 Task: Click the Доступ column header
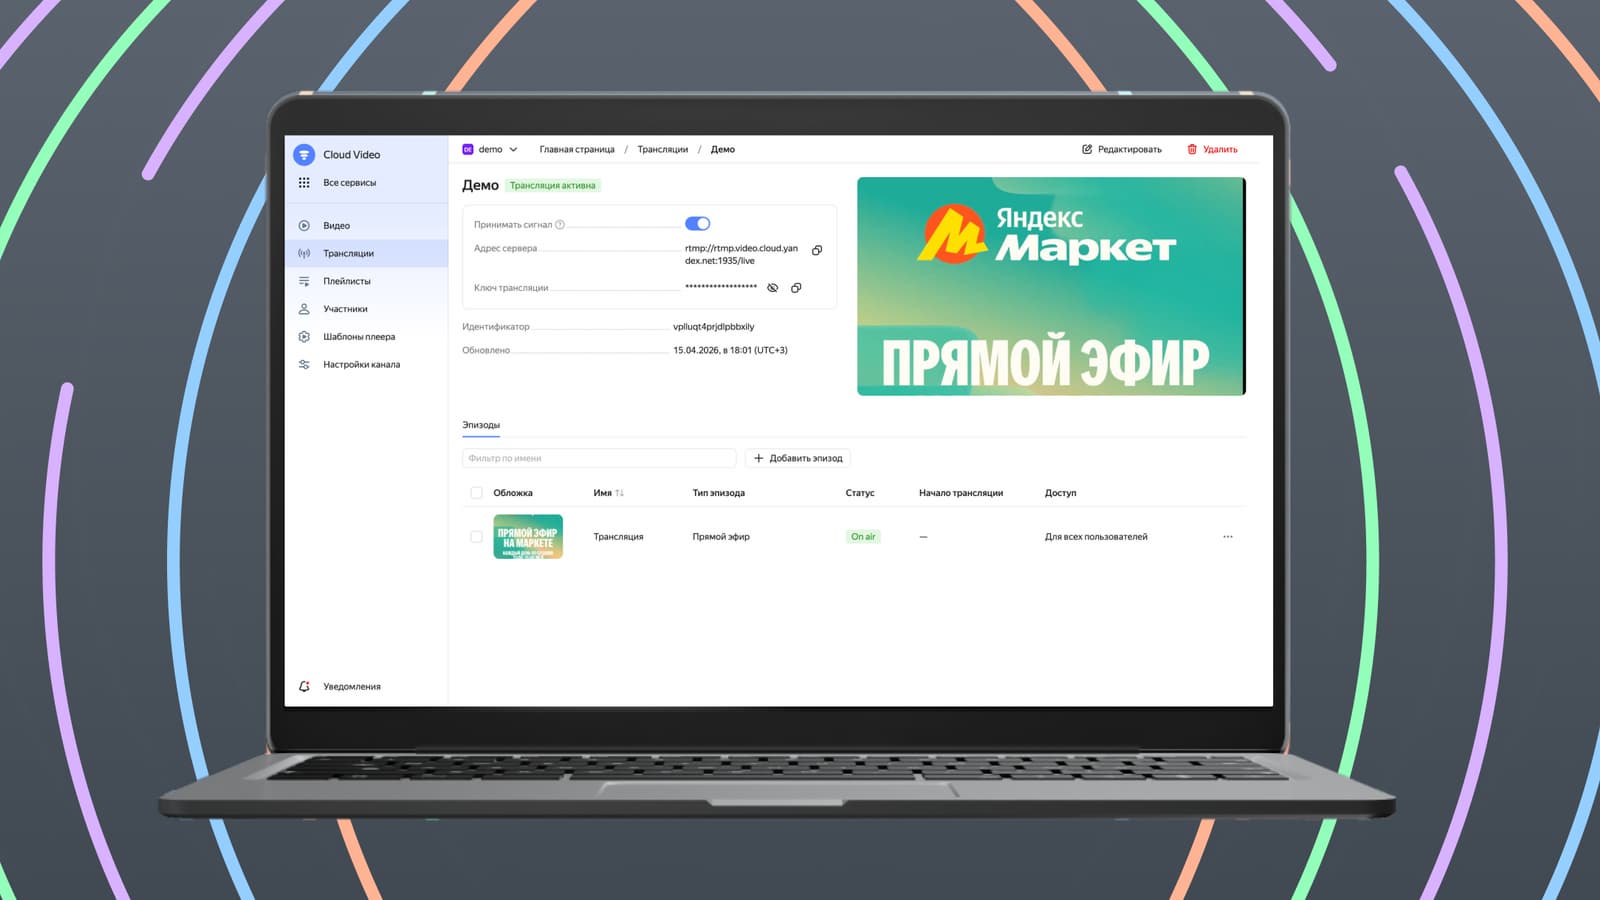click(x=1061, y=493)
